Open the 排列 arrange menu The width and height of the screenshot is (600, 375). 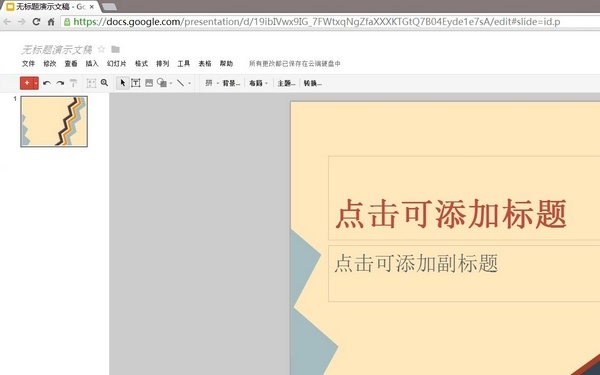163,64
